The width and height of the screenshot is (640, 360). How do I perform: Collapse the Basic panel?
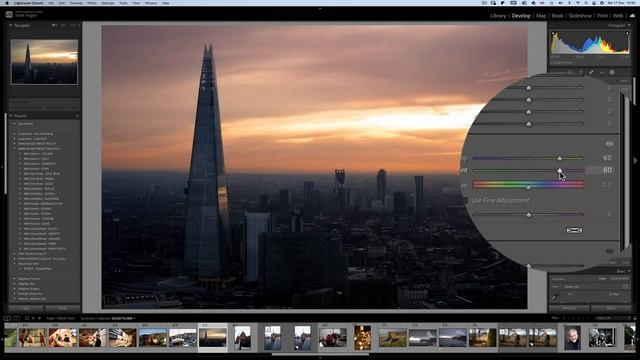pyautogui.click(x=629, y=271)
